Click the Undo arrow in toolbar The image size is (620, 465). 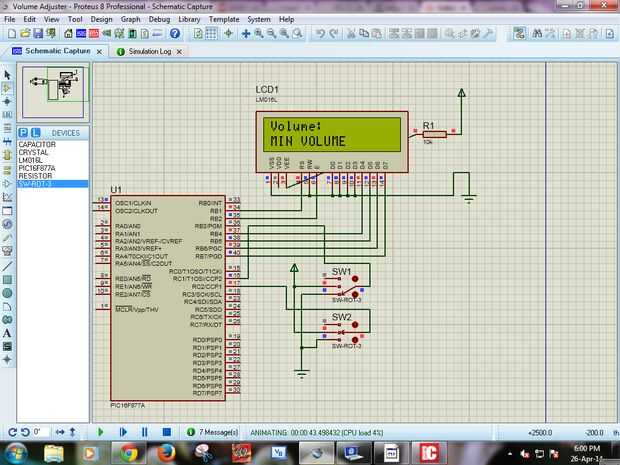(320, 33)
